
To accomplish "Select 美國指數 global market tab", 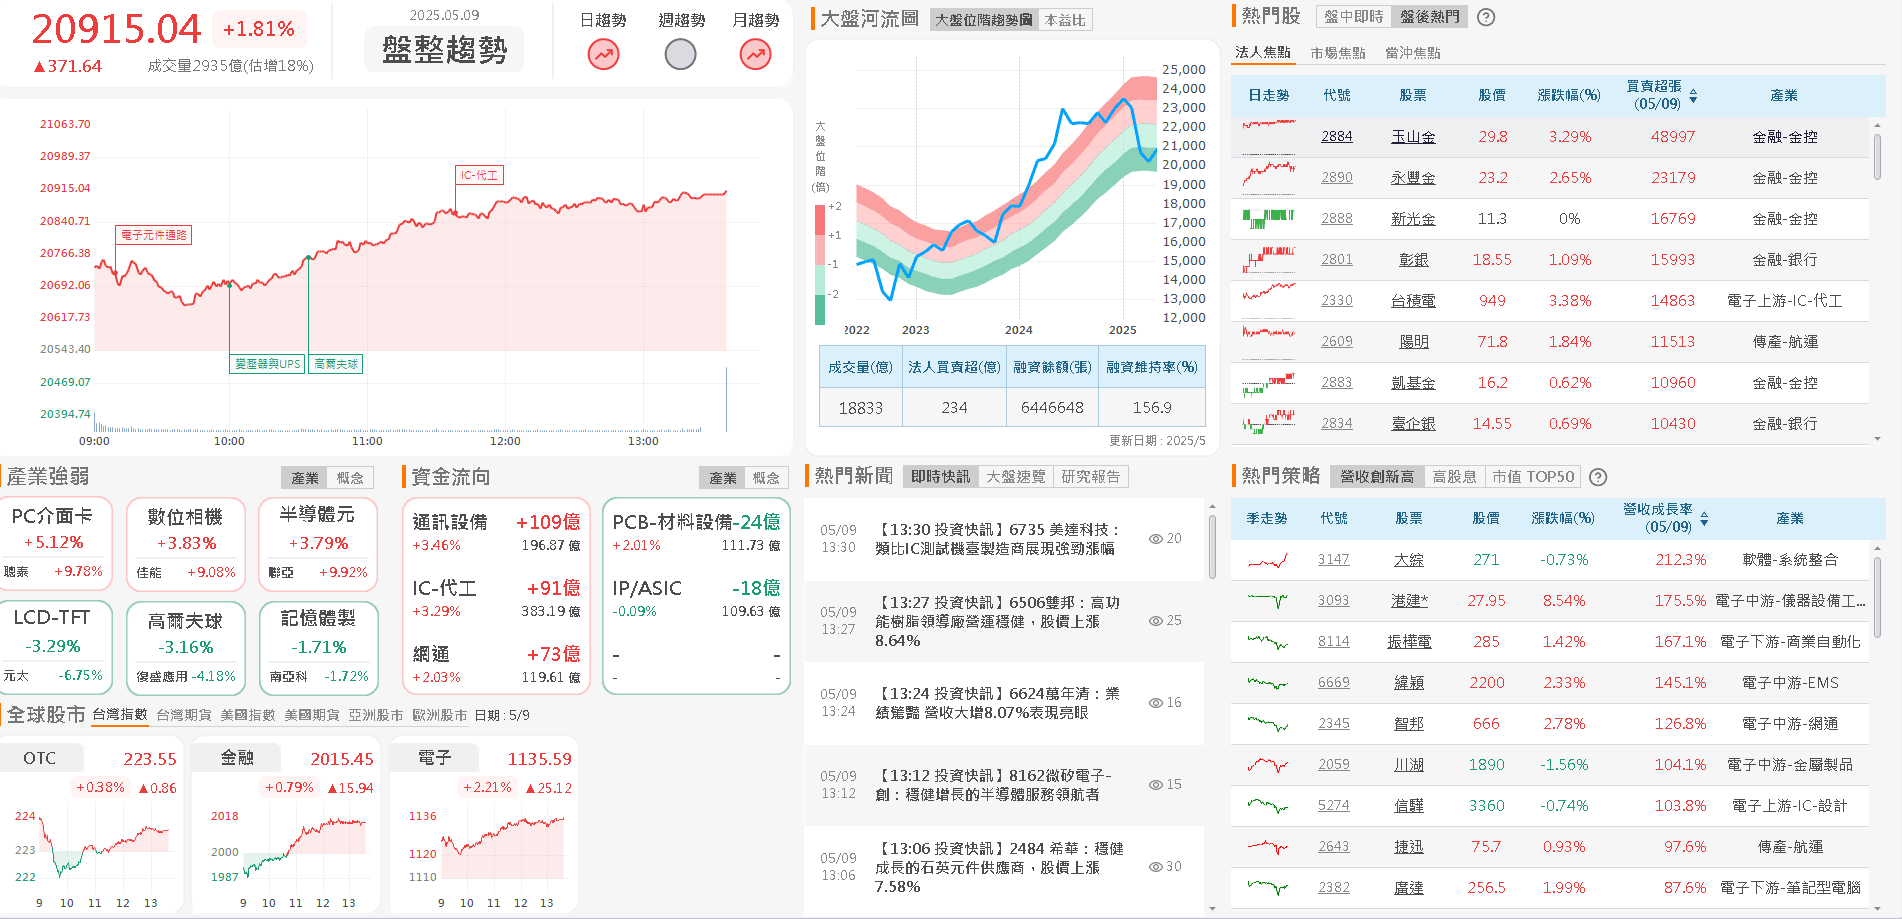I will click(x=248, y=715).
